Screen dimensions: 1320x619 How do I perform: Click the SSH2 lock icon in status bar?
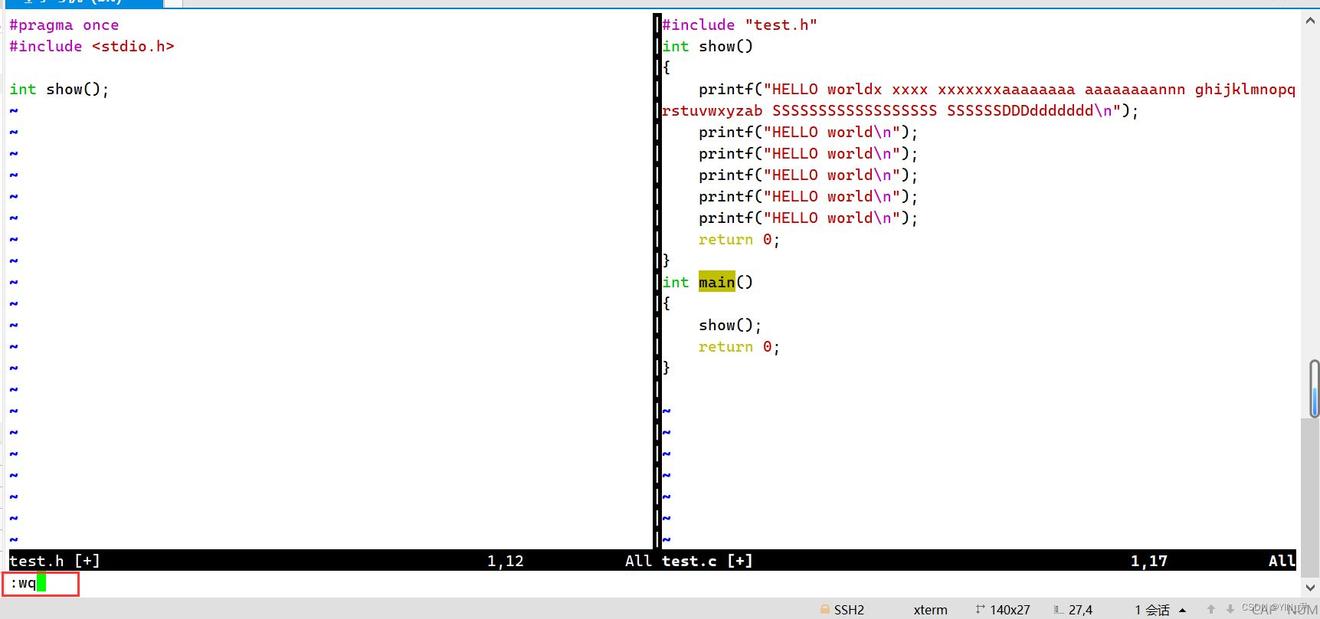click(825, 609)
